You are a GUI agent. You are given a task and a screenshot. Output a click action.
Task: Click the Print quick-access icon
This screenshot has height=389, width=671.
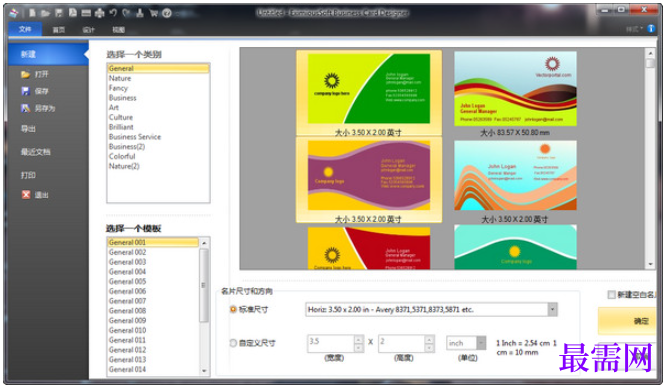tap(99, 13)
